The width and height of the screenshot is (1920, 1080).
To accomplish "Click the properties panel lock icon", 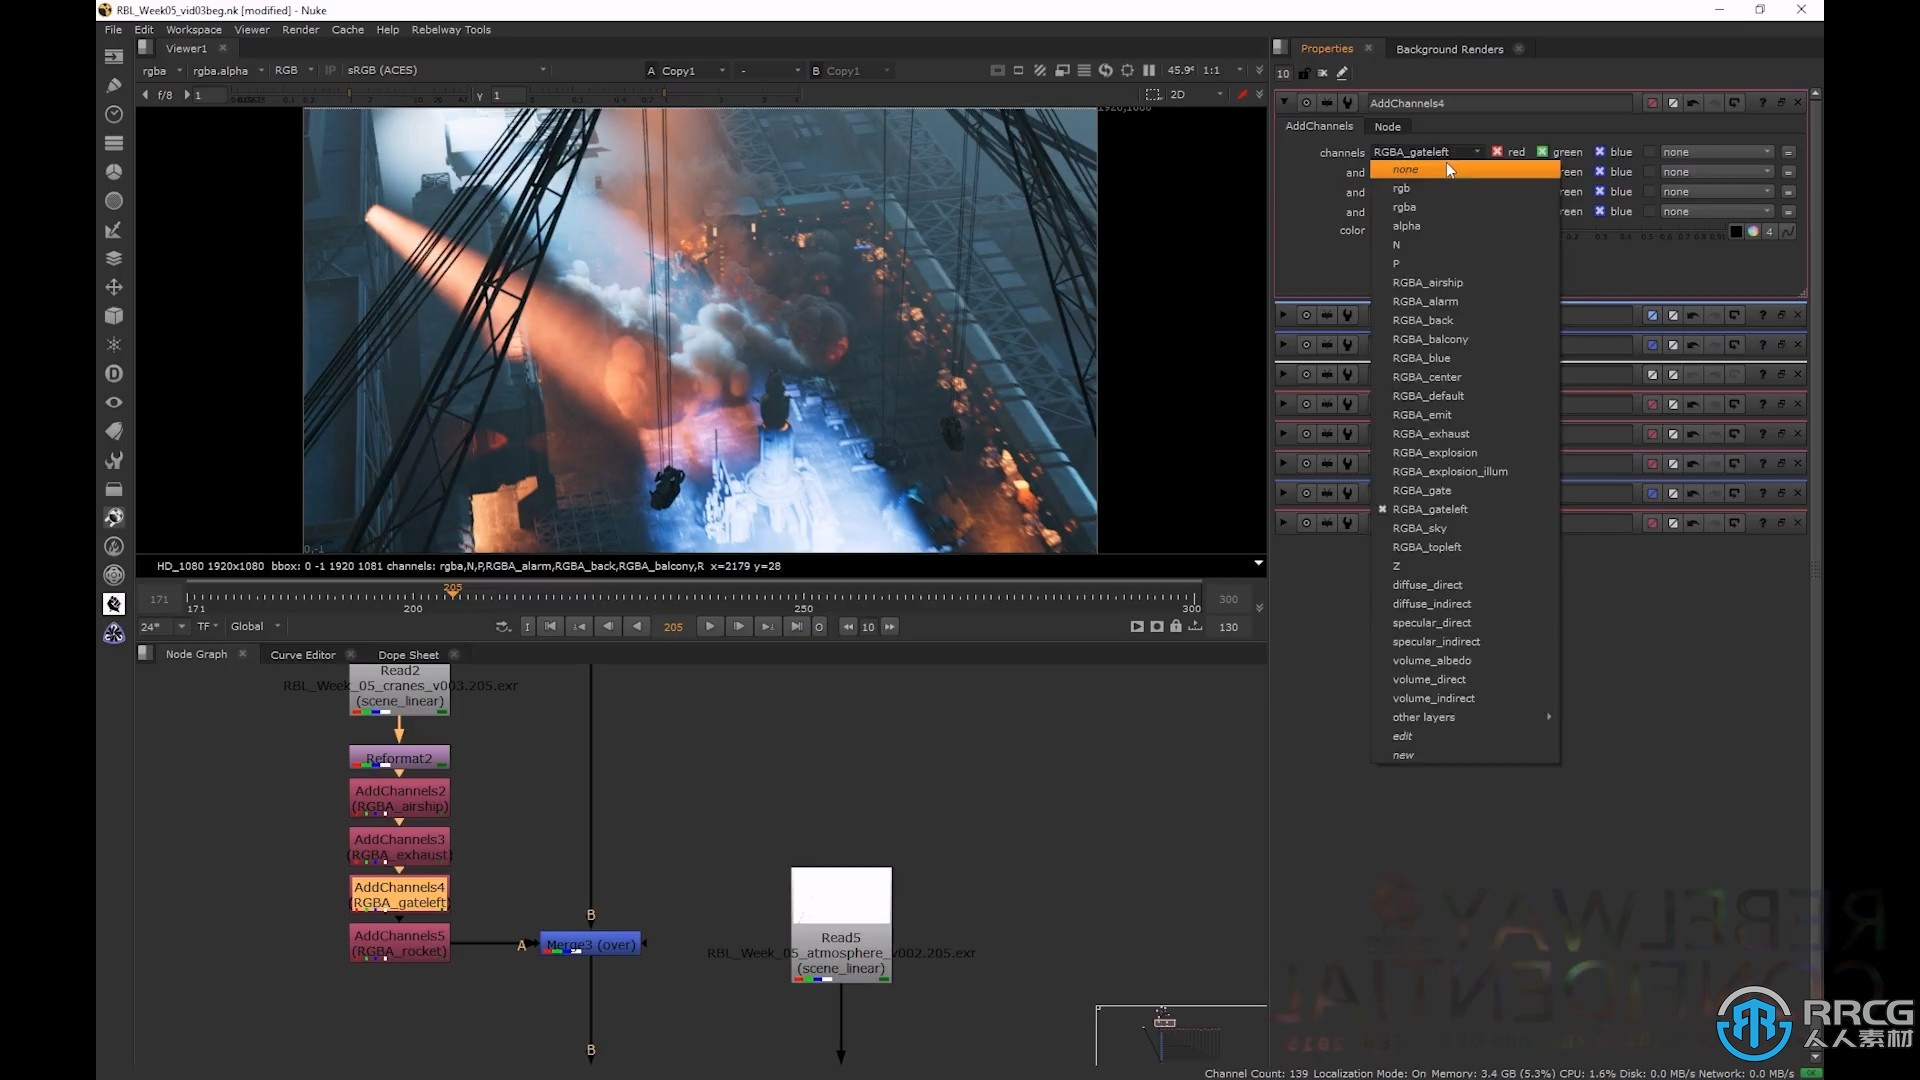I will [1304, 73].
